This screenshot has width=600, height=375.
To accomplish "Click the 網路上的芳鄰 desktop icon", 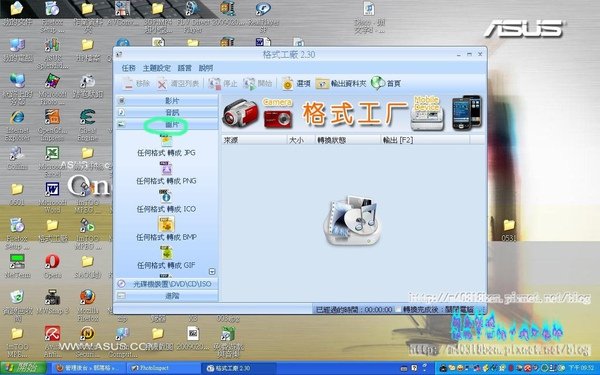I will (18, 90).
